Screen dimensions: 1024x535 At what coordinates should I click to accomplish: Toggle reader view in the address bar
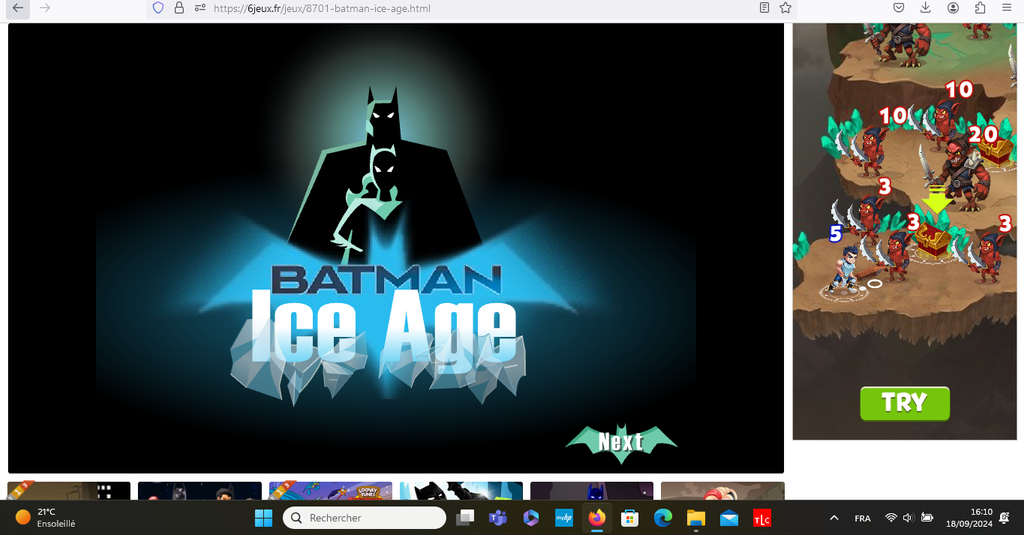(x=764, y=8)
